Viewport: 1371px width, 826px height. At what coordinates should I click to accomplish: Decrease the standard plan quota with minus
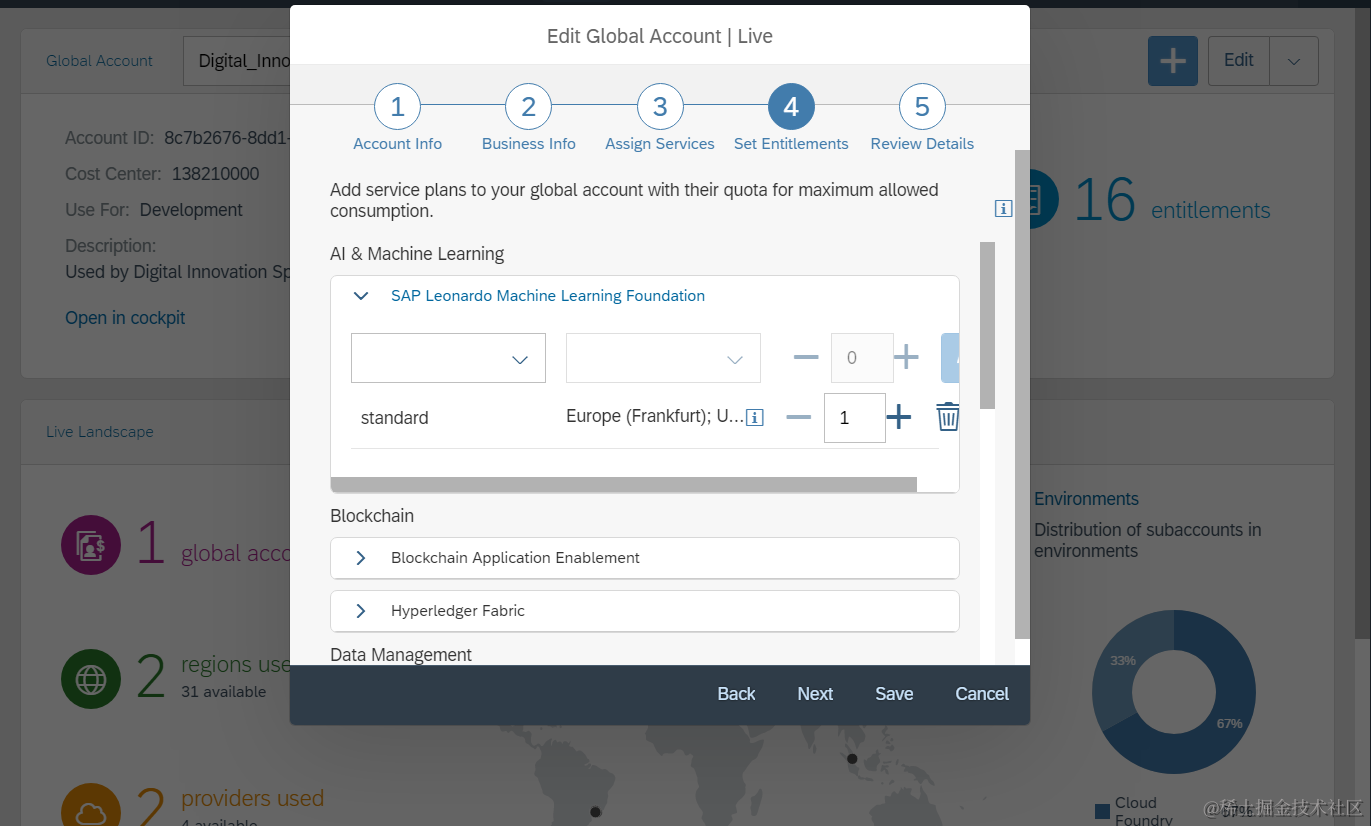tap(798, 417)
